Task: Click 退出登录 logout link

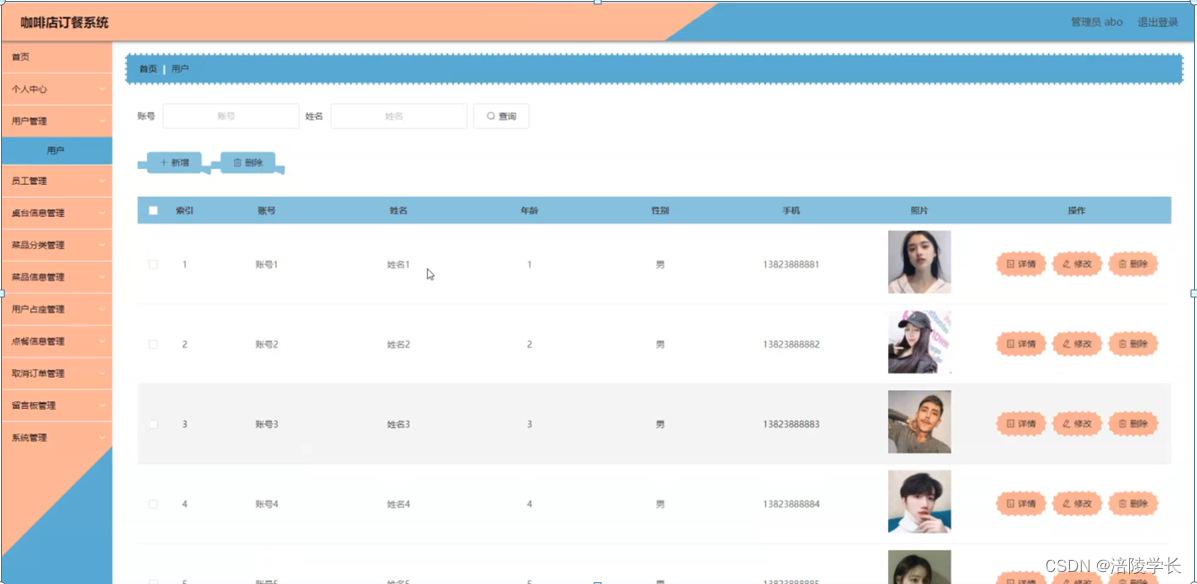Action: 1157,22
